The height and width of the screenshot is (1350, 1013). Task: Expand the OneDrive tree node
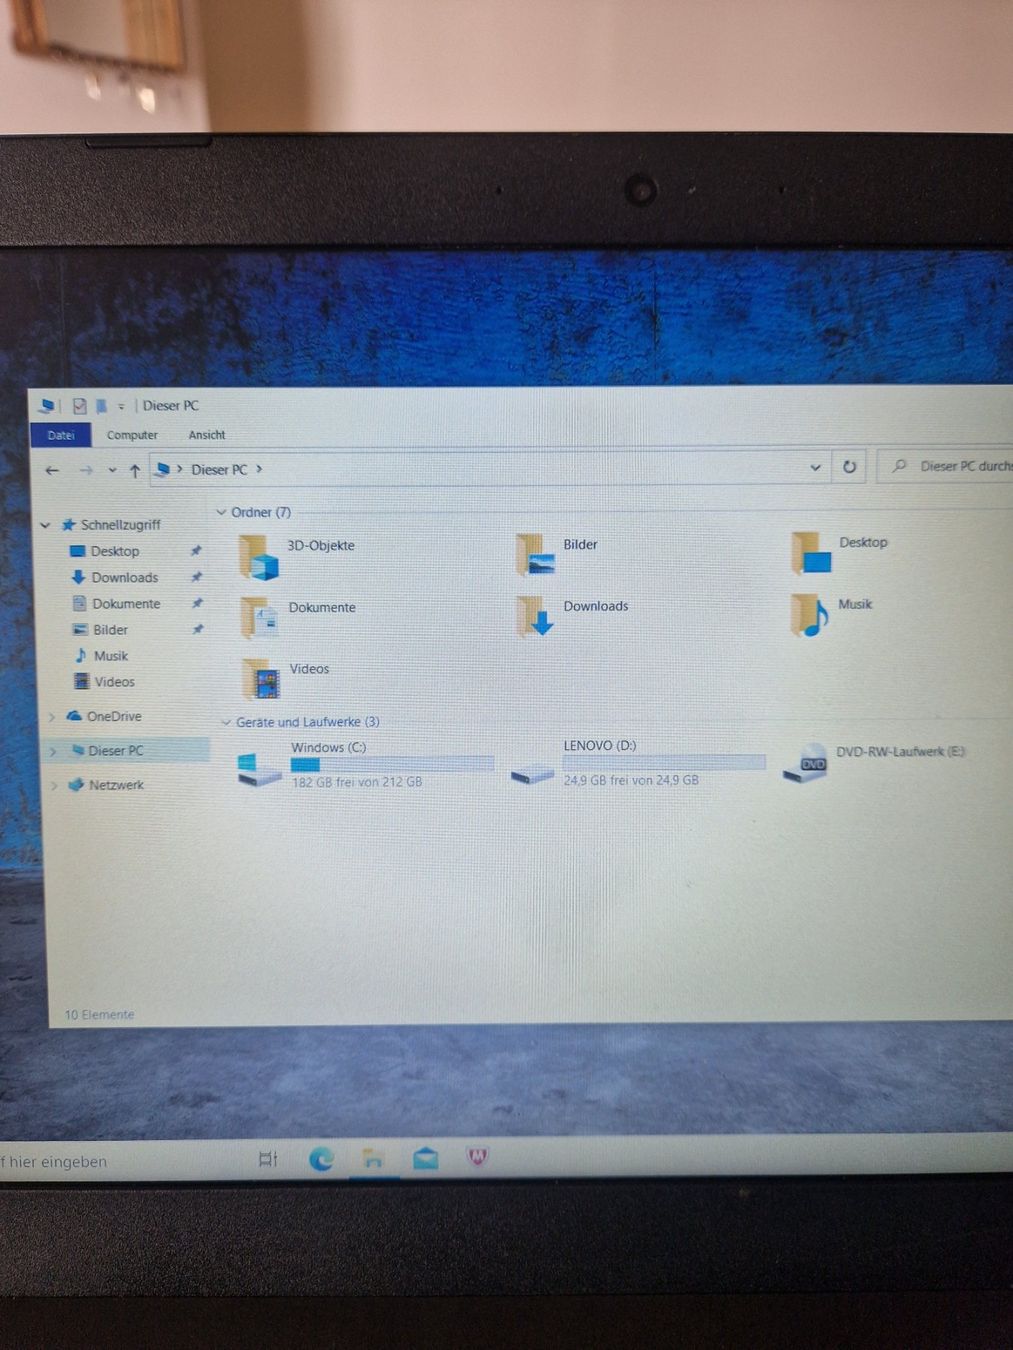click(x=52, y=716)
